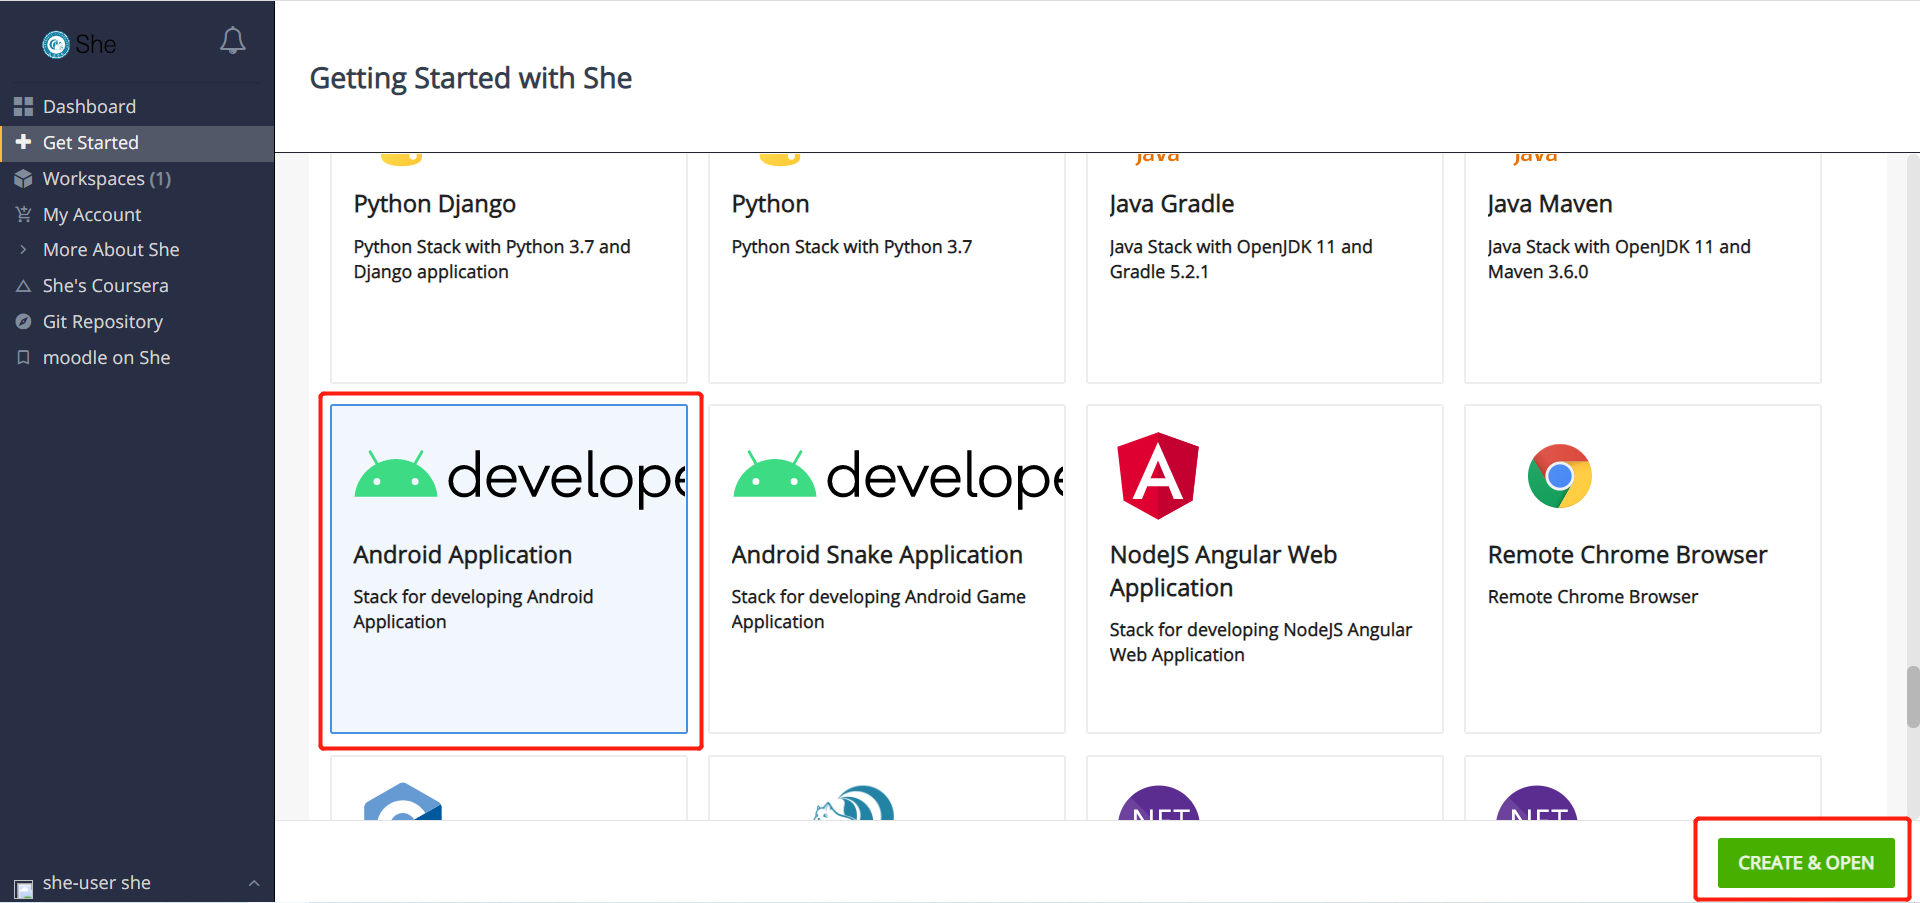Image resolution: width=1920 pixels, height=903 pixels.
Task: Click 'Stack for developing Android Game Application'
Action: coord(878,609)
